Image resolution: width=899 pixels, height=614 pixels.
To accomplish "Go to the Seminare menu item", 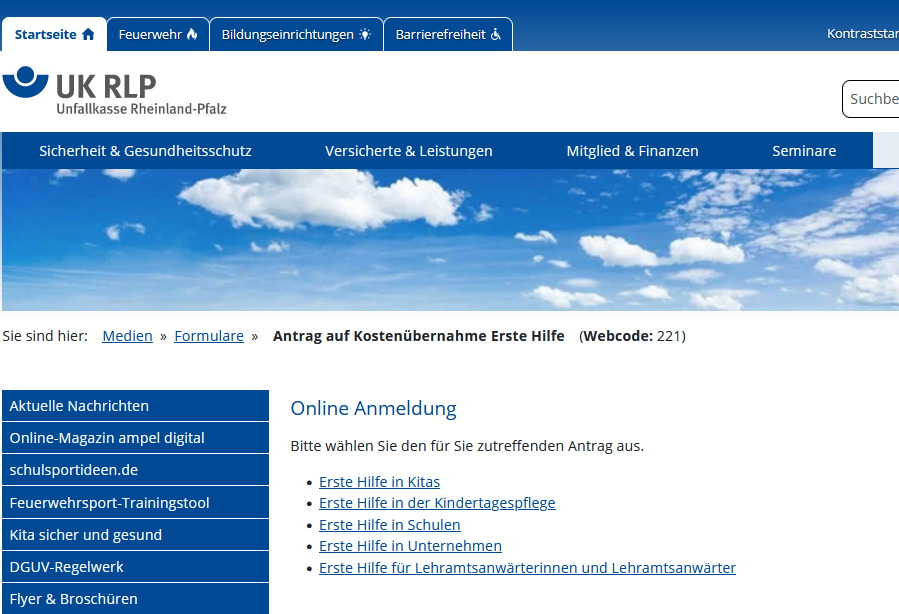I will [x=803, y=151].
